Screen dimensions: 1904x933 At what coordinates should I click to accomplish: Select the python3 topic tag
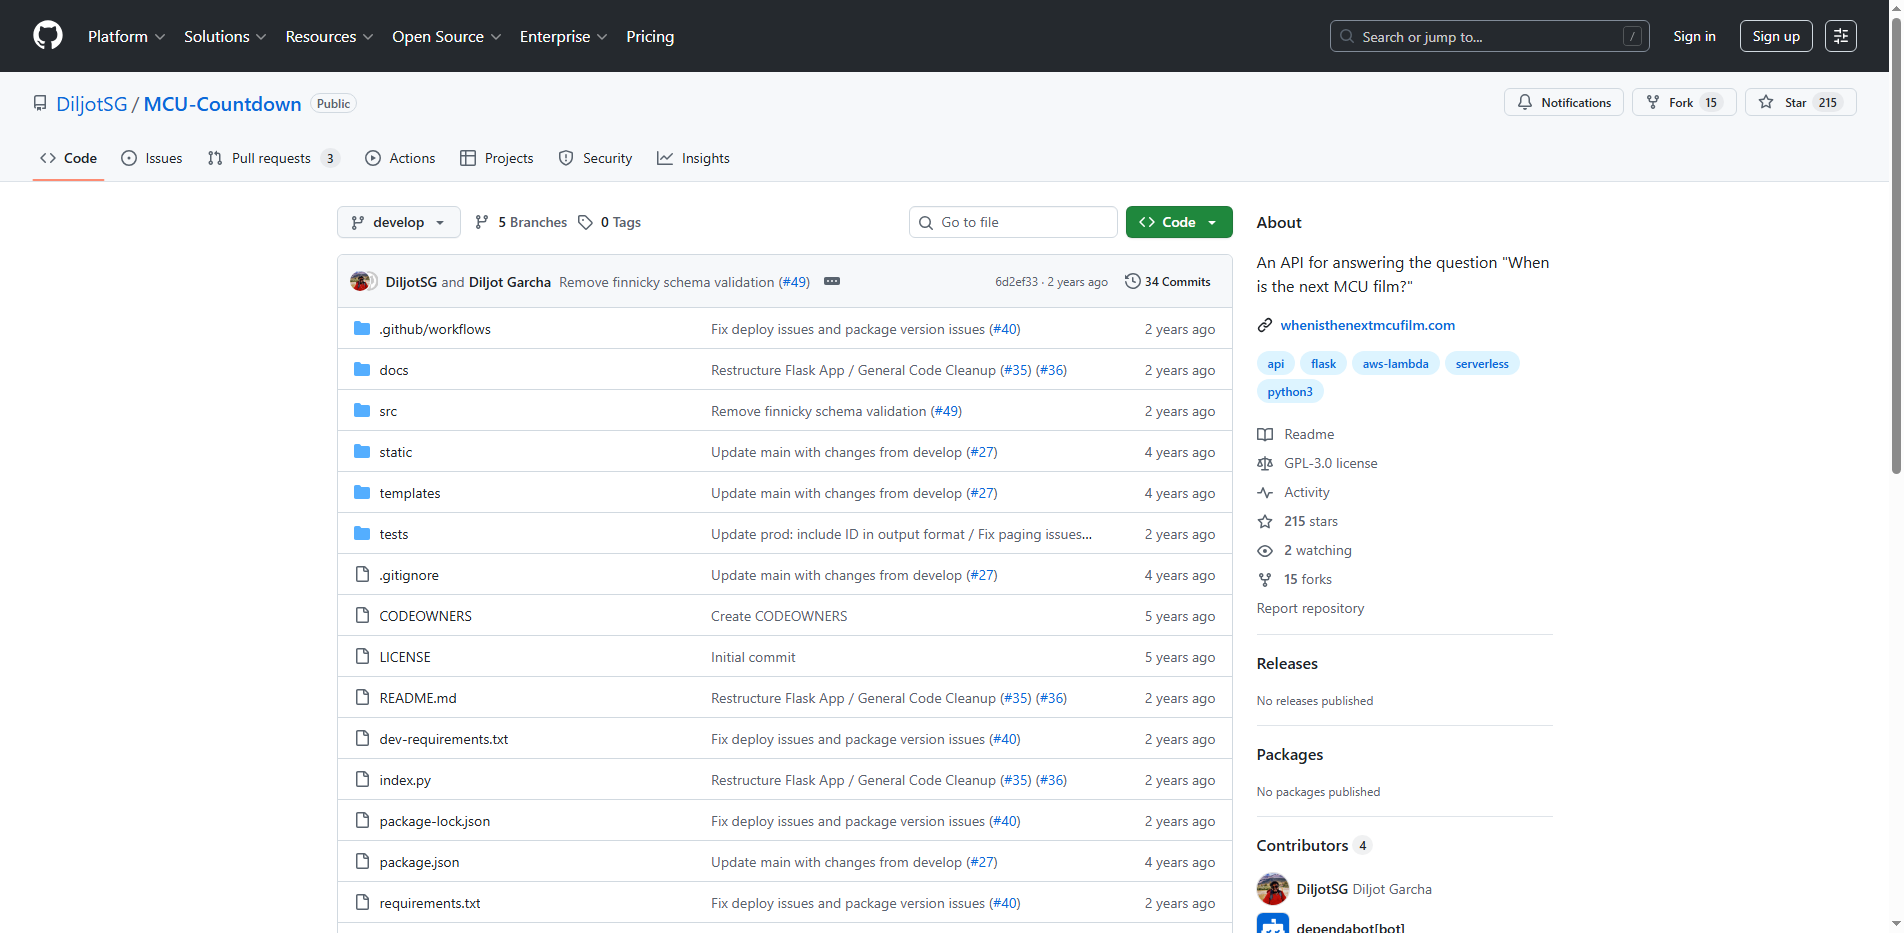click(1290, 392)
